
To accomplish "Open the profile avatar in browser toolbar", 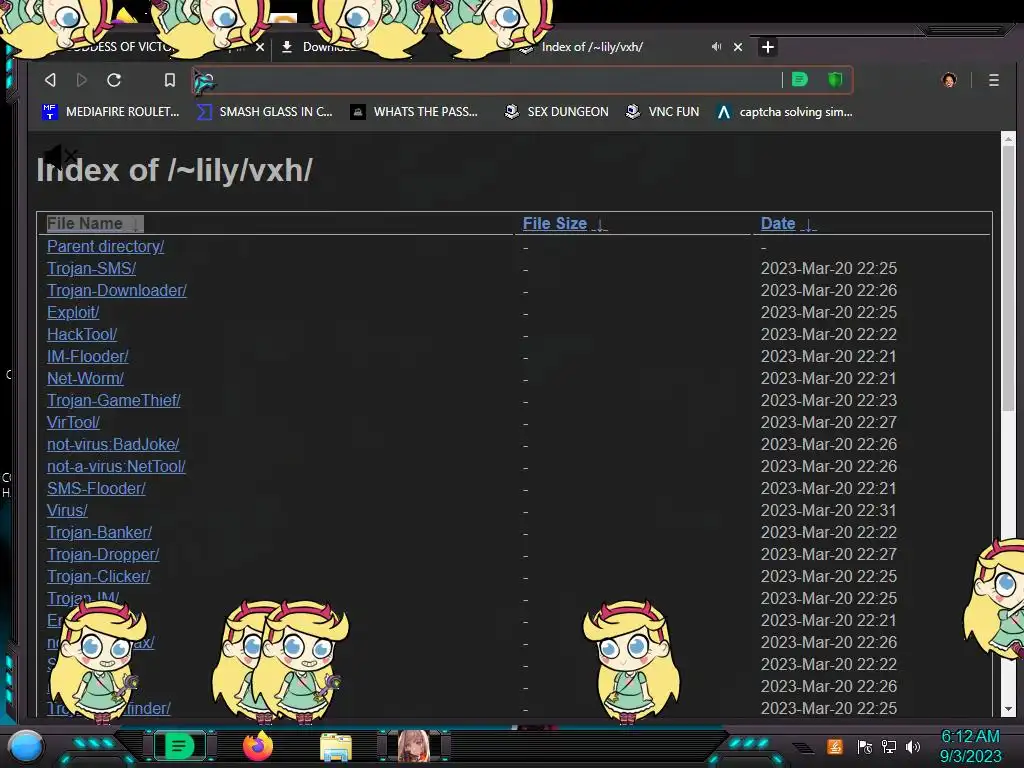I will 949,80.
